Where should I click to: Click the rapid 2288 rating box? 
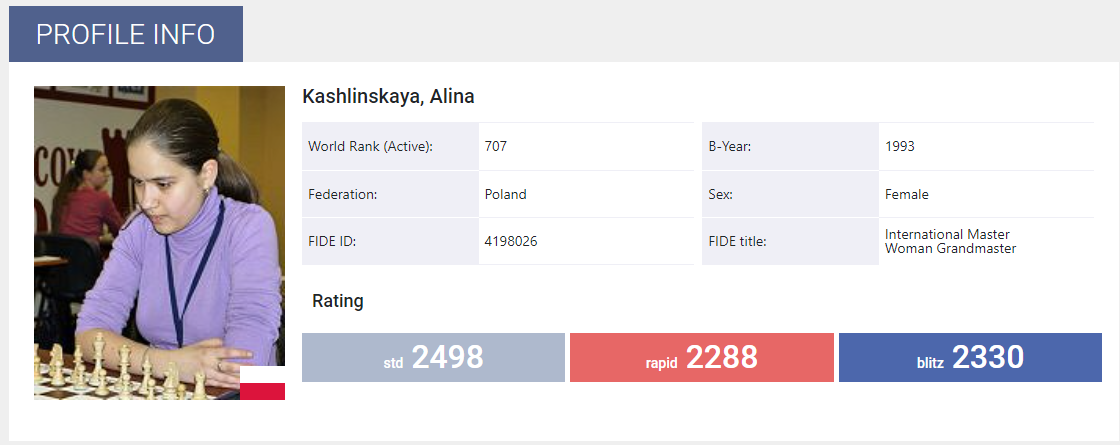pos(701,357)
